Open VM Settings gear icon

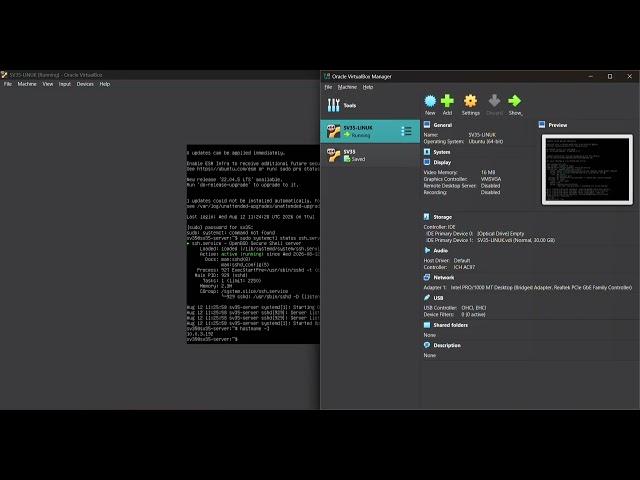[x=470, y=101]
